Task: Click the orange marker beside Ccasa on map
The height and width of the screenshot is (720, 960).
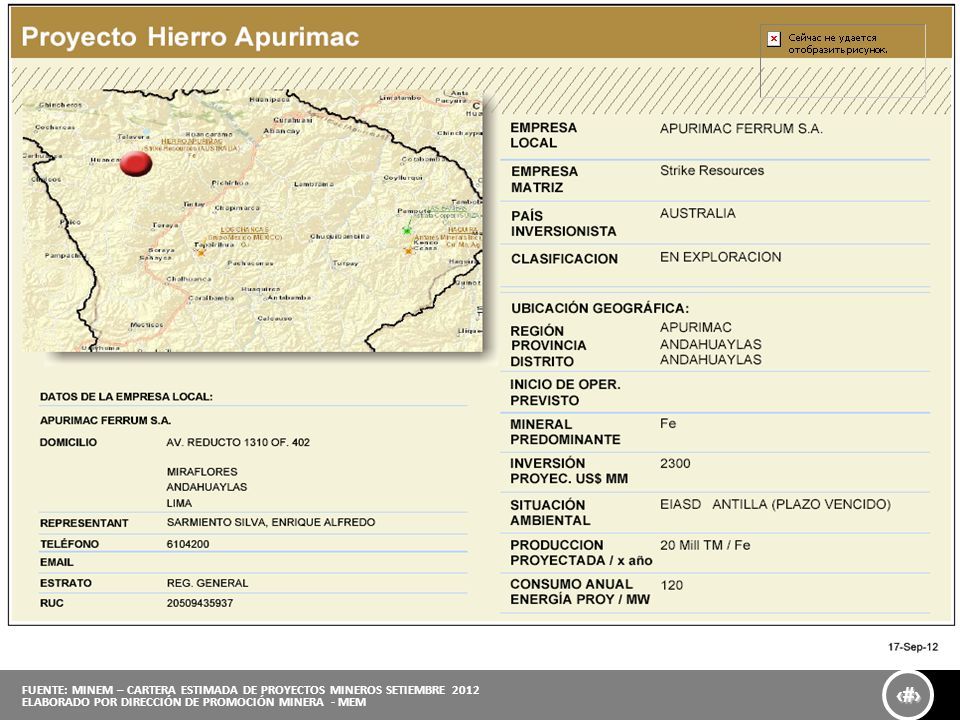Action: coord(408,250)
